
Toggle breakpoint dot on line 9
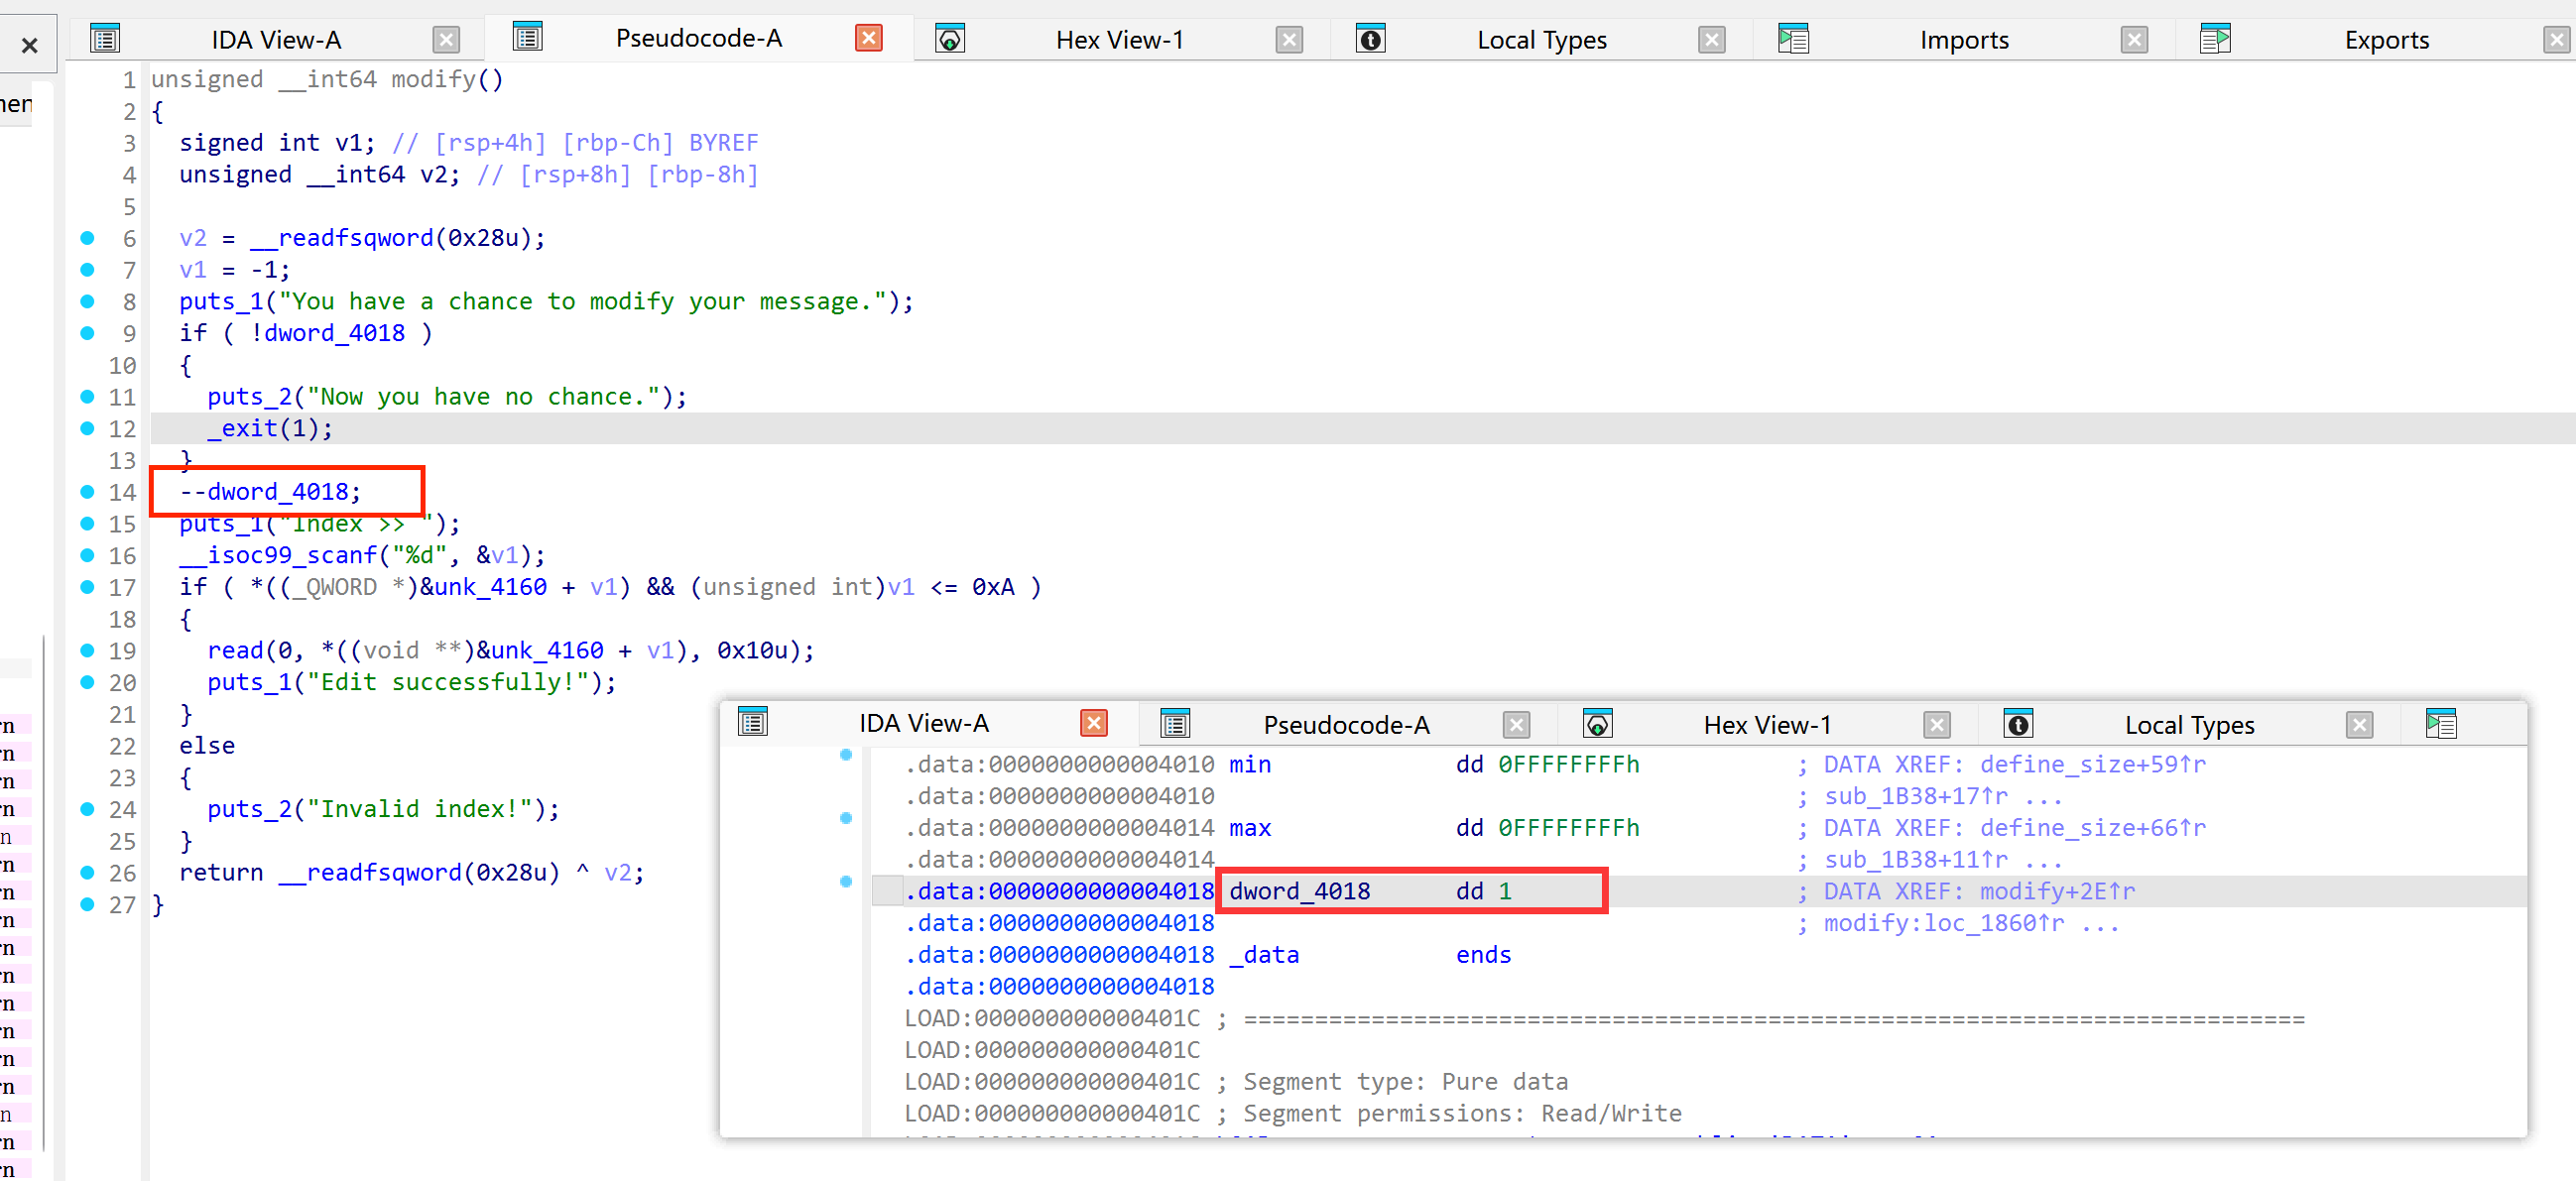pyautogui.click(x=87, y=333)
